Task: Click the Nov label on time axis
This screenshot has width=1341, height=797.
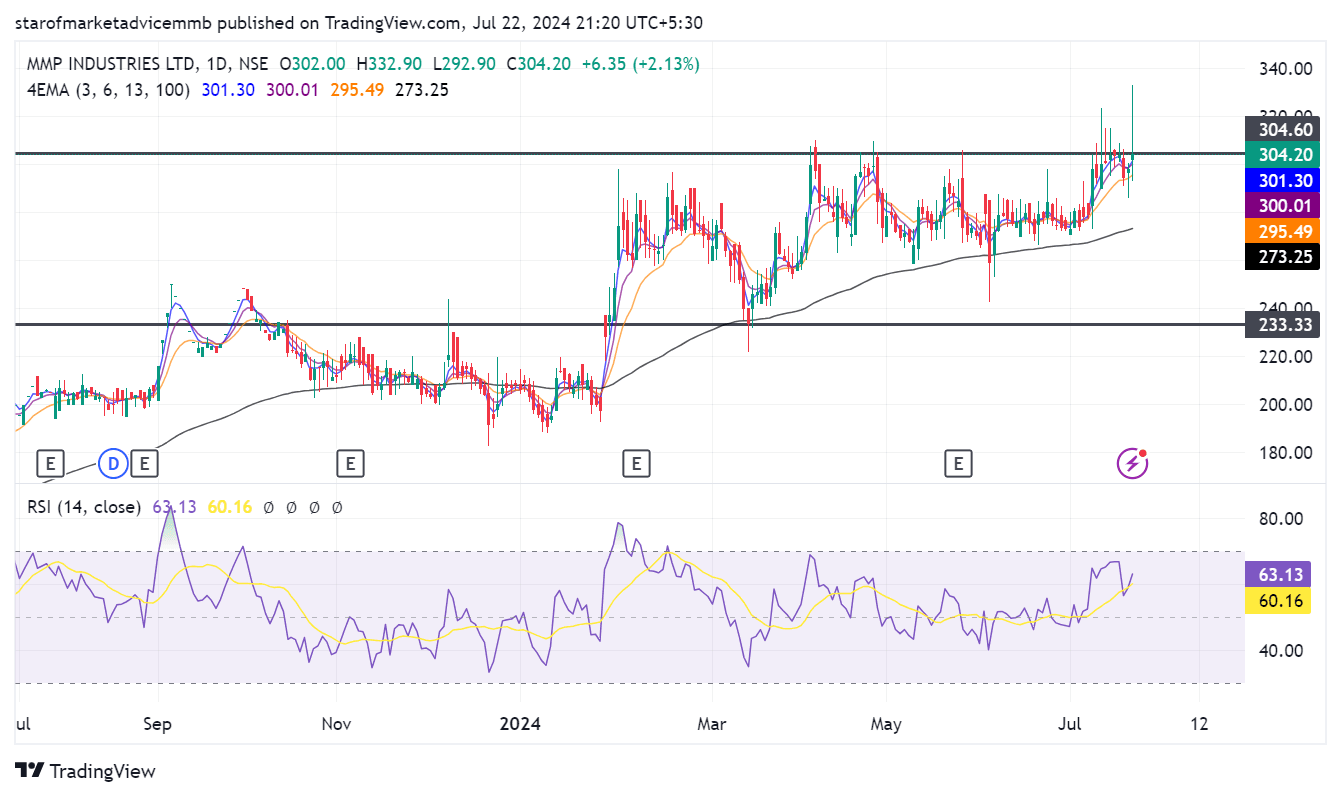Action: (x=337, y=723)
